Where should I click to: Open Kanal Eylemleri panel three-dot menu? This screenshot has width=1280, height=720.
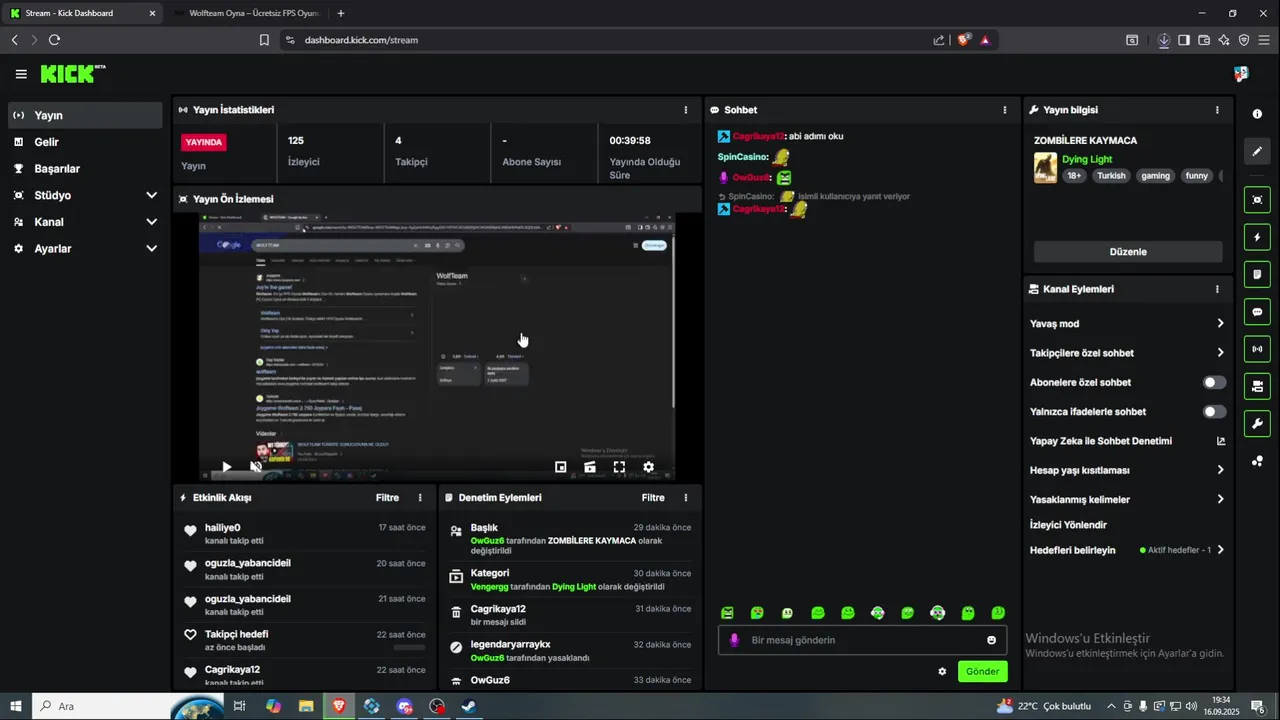coord(1217,289)
